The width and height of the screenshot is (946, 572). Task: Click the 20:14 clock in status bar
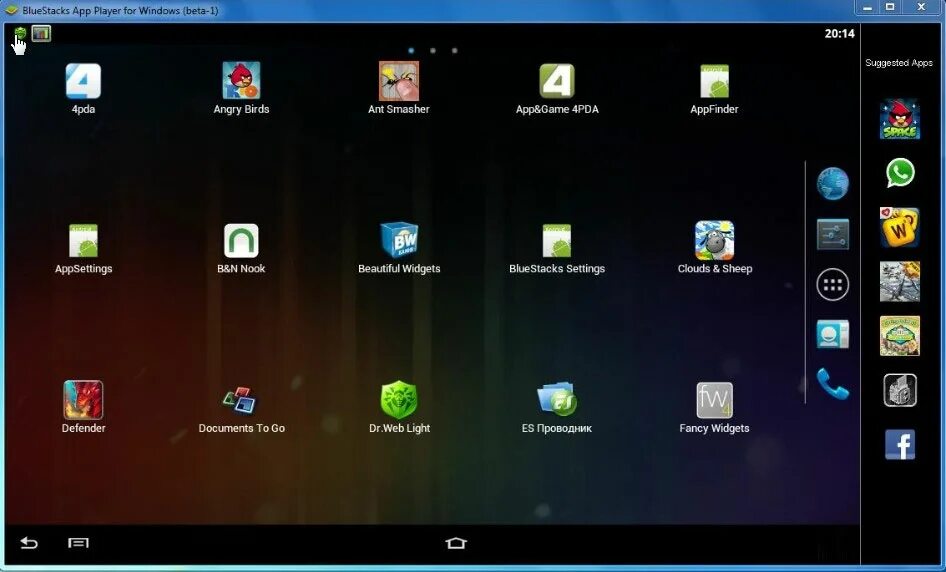(839, 34)
